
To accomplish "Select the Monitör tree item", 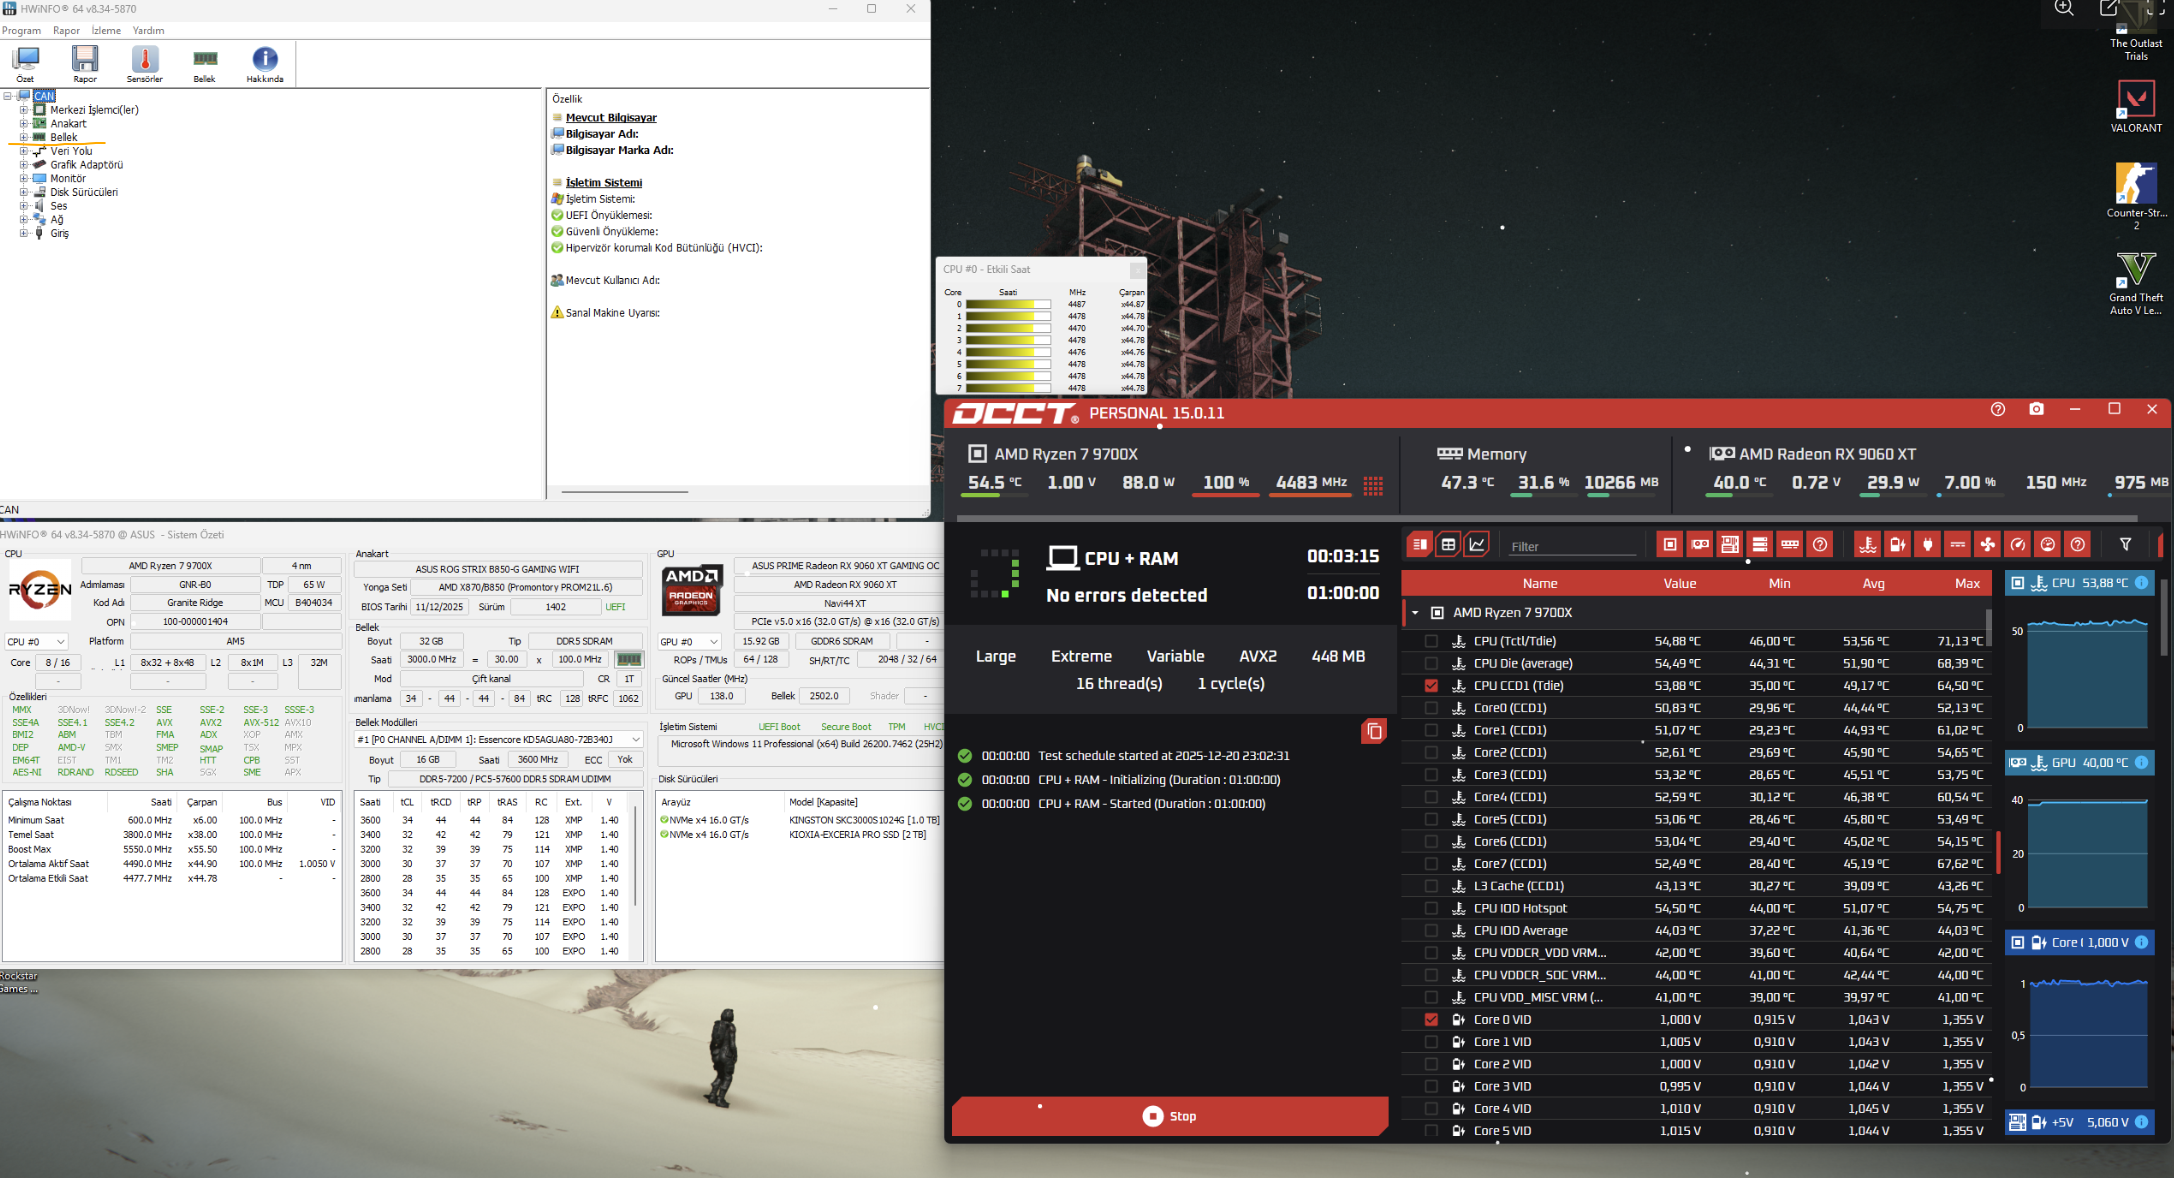I will point(68,178).
